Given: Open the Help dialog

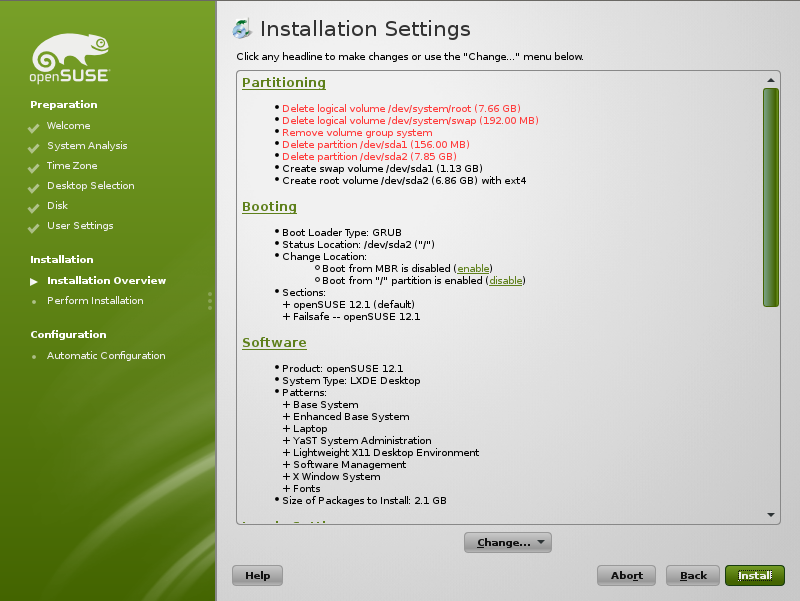Looking at the screenshot, I should click(258, 575).
